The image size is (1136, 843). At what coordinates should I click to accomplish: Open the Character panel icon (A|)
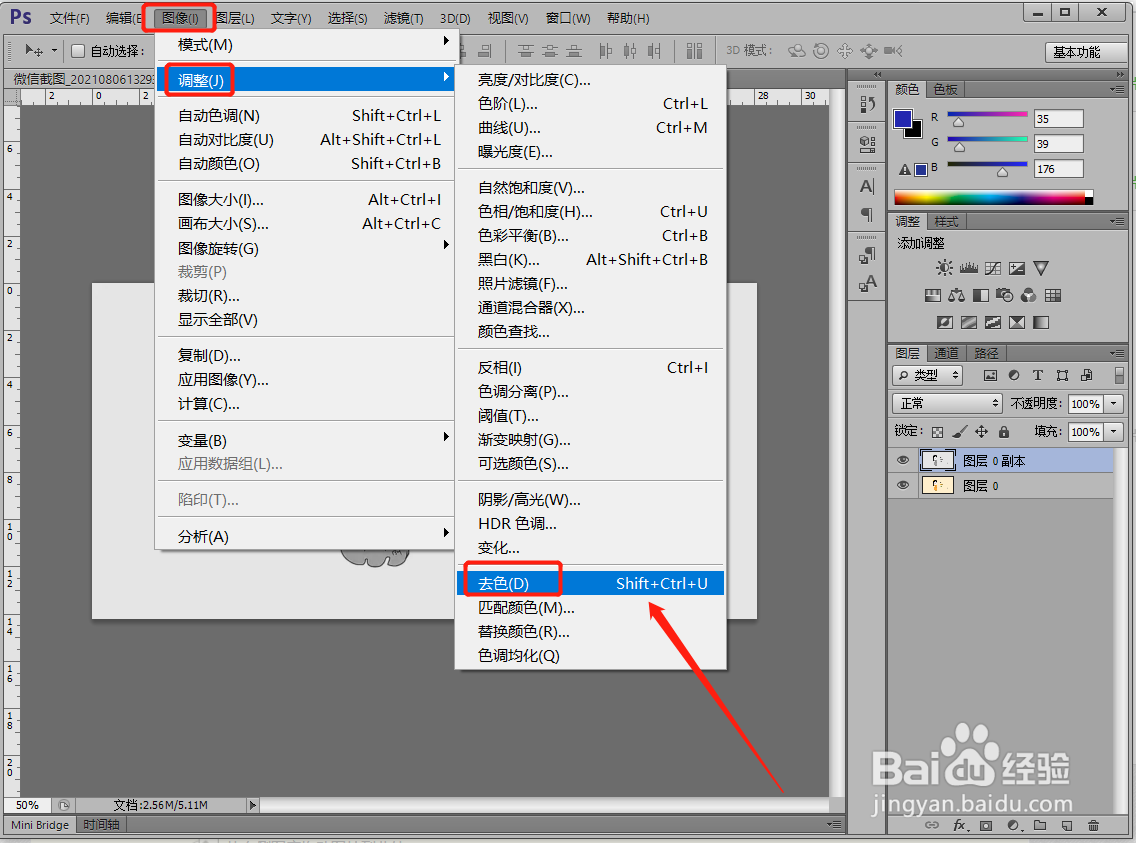point(867,187)
